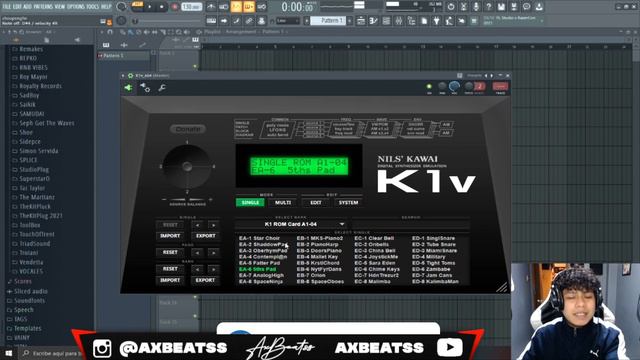Image resolution: width=640 pixels, height=360 pixels.
Task: Click the red record button
Action: tap(174, 7)
